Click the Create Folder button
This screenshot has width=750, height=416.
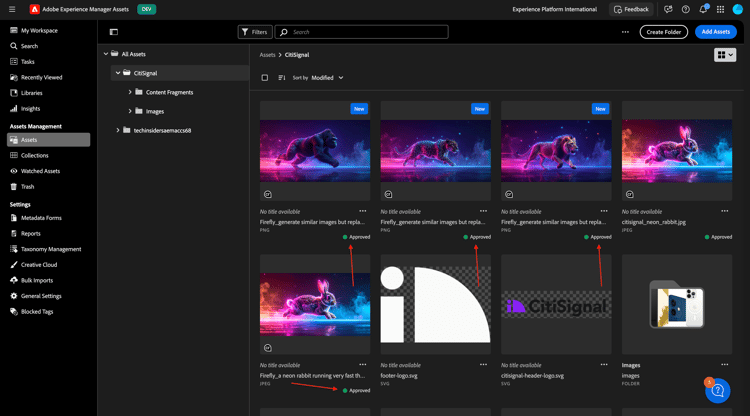pos(663,32)
